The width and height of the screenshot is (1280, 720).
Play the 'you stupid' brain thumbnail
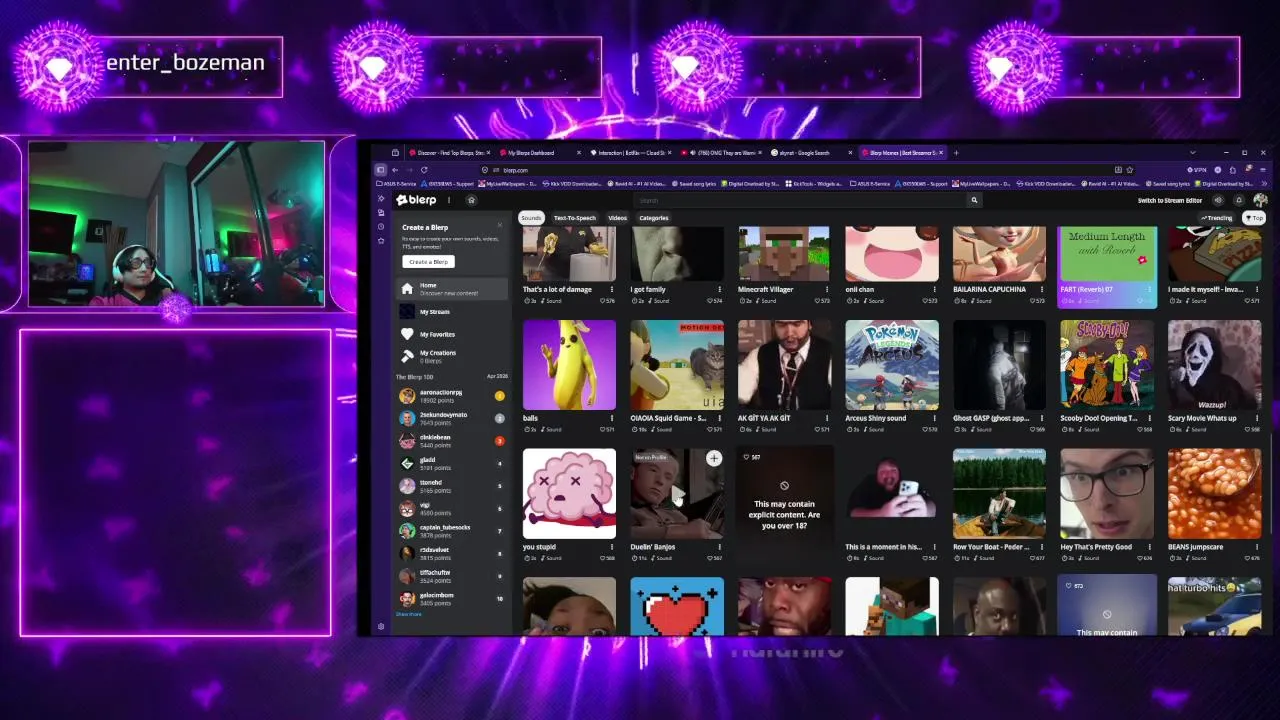[569, 494]
